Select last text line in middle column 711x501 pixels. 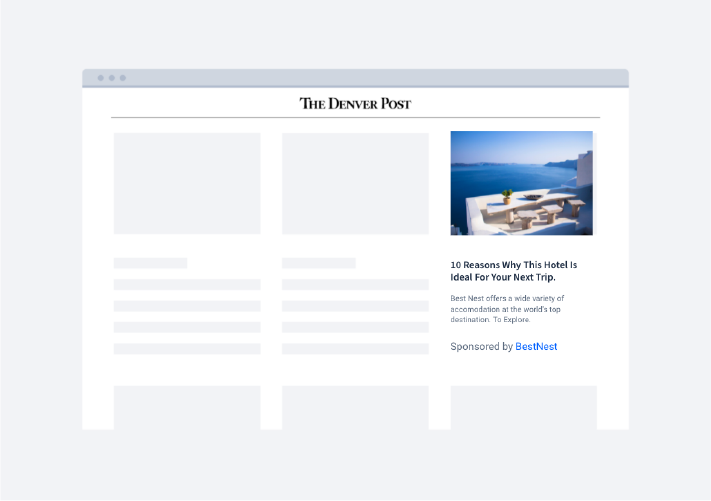tap(355, 349)
